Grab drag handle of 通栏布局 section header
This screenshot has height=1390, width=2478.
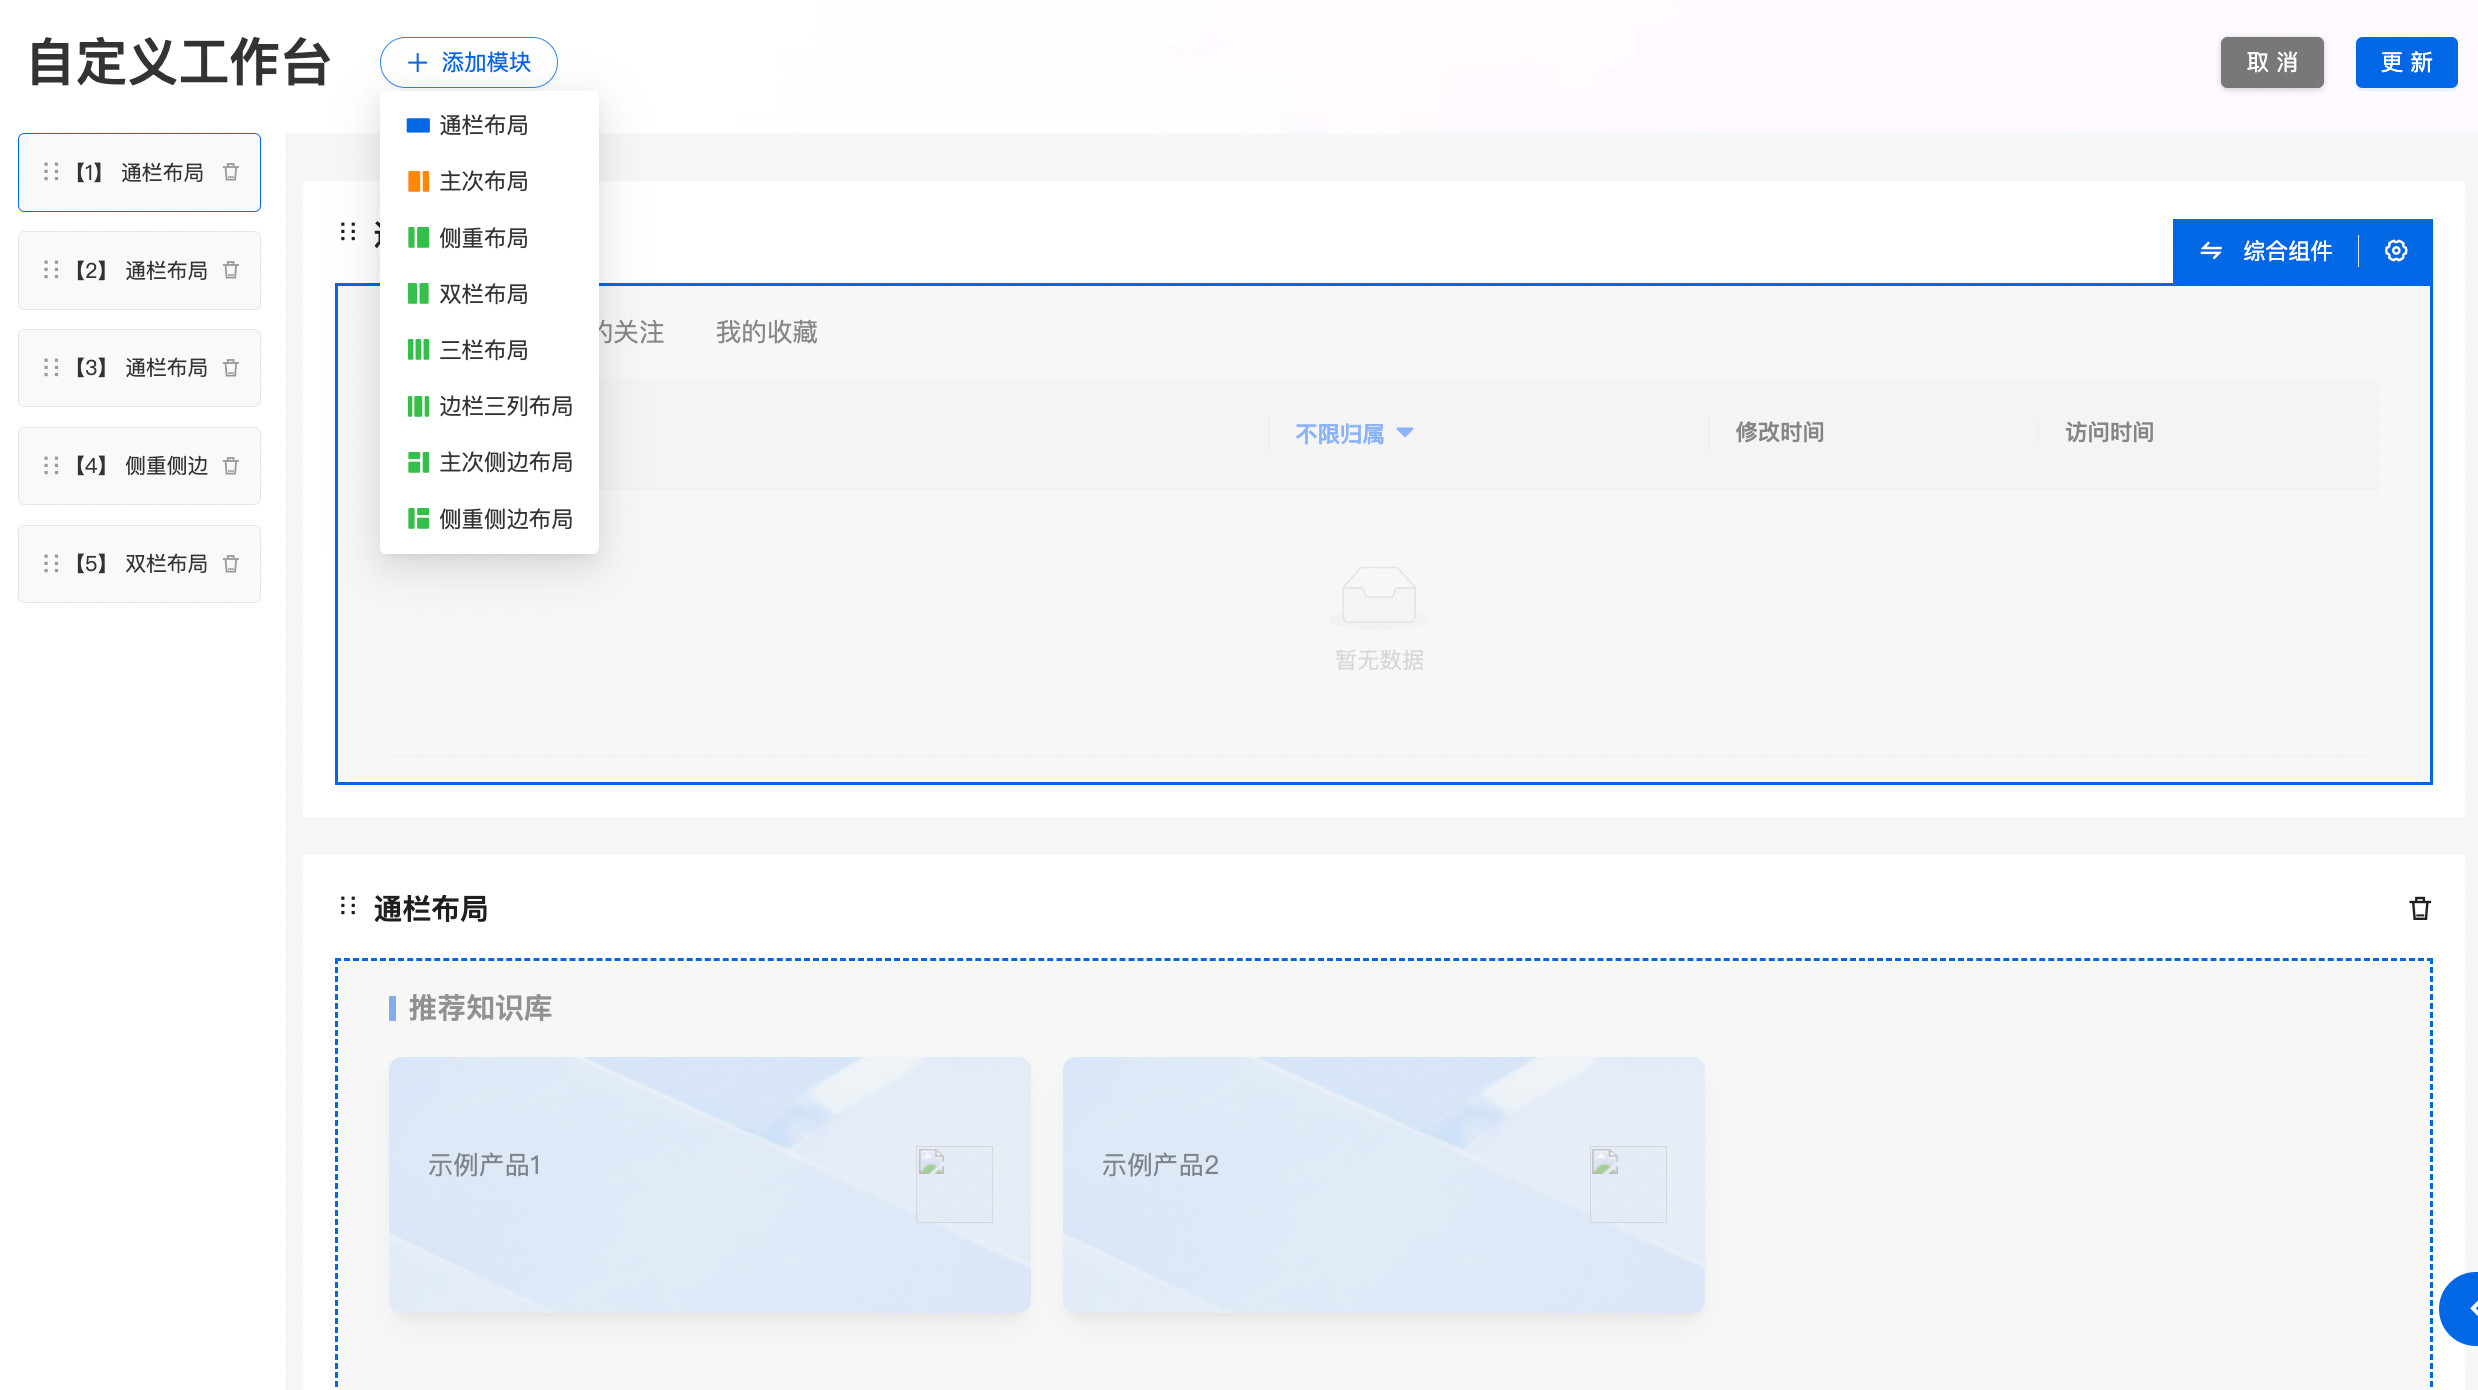348,906
